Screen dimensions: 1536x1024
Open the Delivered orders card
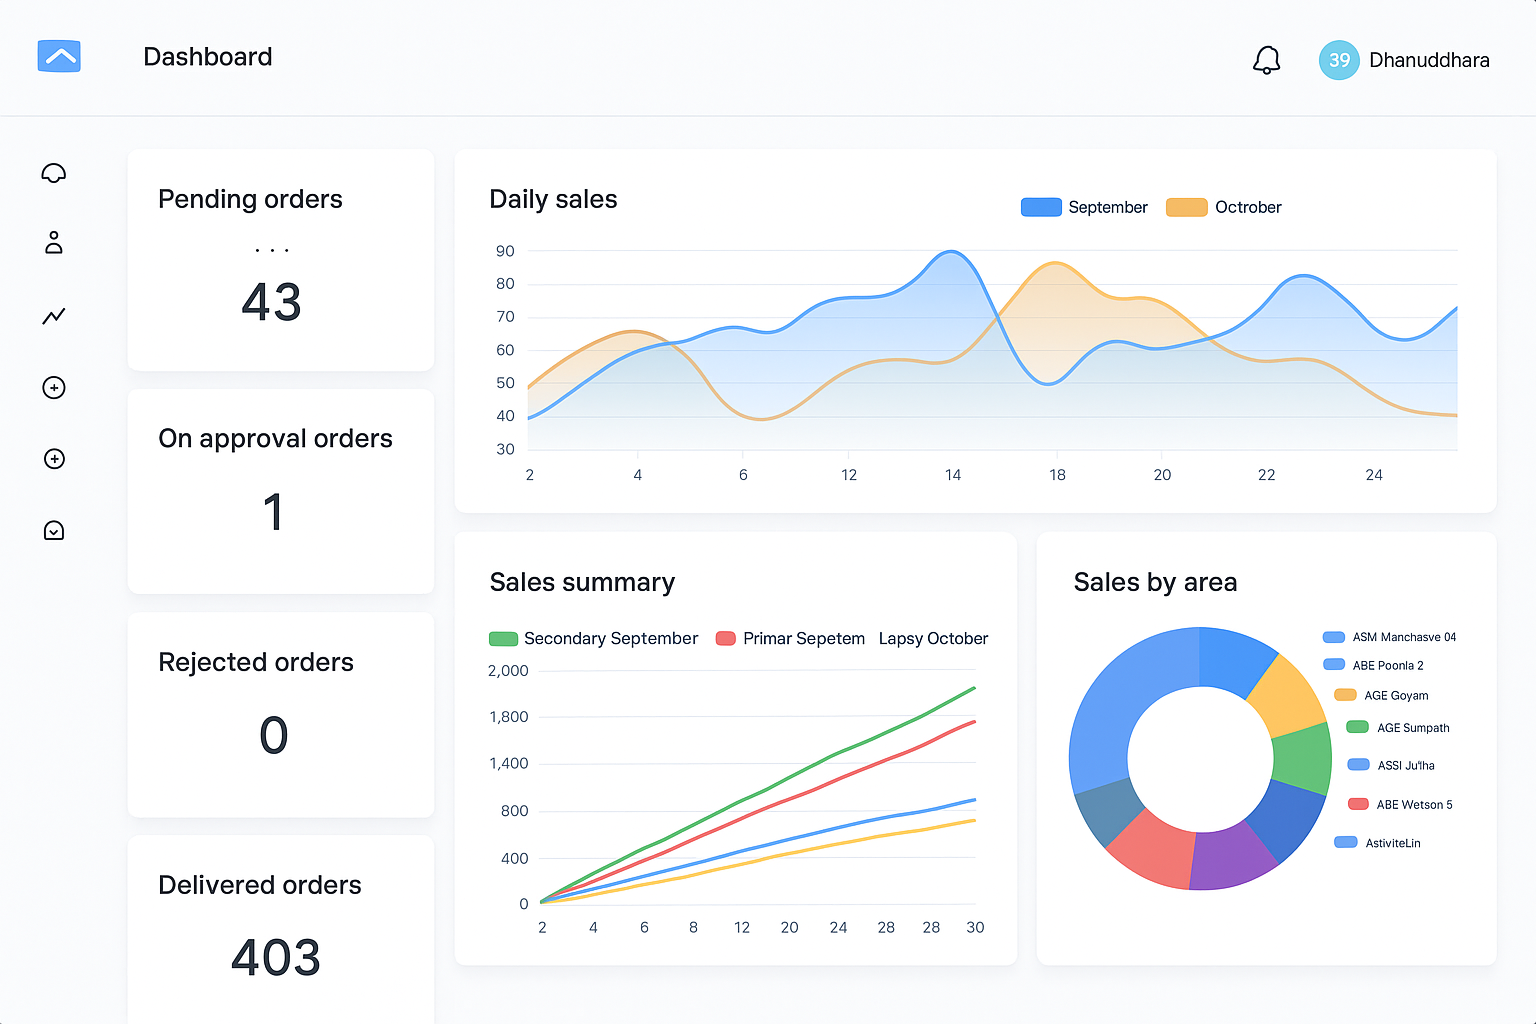(x=281, y=925)
